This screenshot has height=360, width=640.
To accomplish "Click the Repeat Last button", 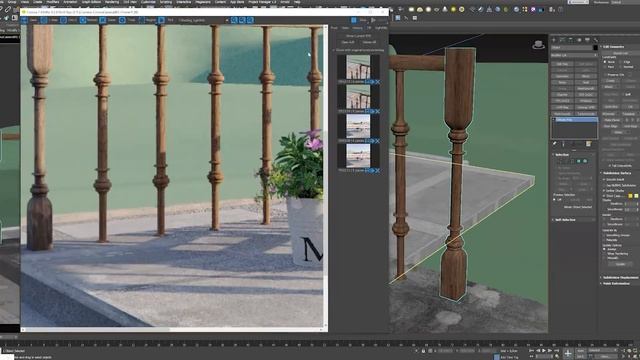I will [620, 53].
